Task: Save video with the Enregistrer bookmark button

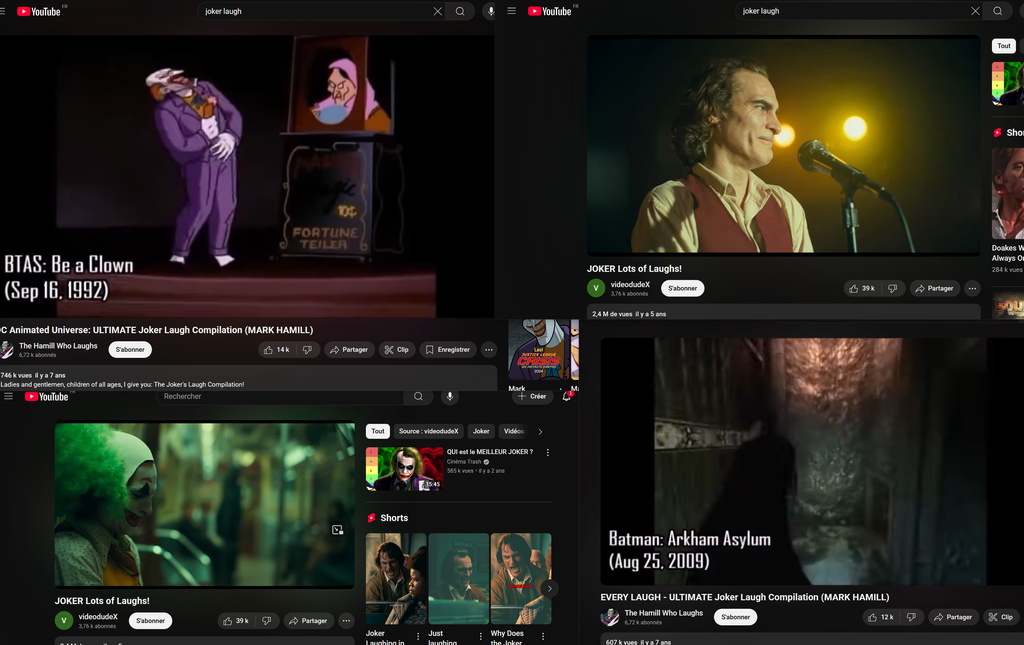Action: [x=446, y=350]
